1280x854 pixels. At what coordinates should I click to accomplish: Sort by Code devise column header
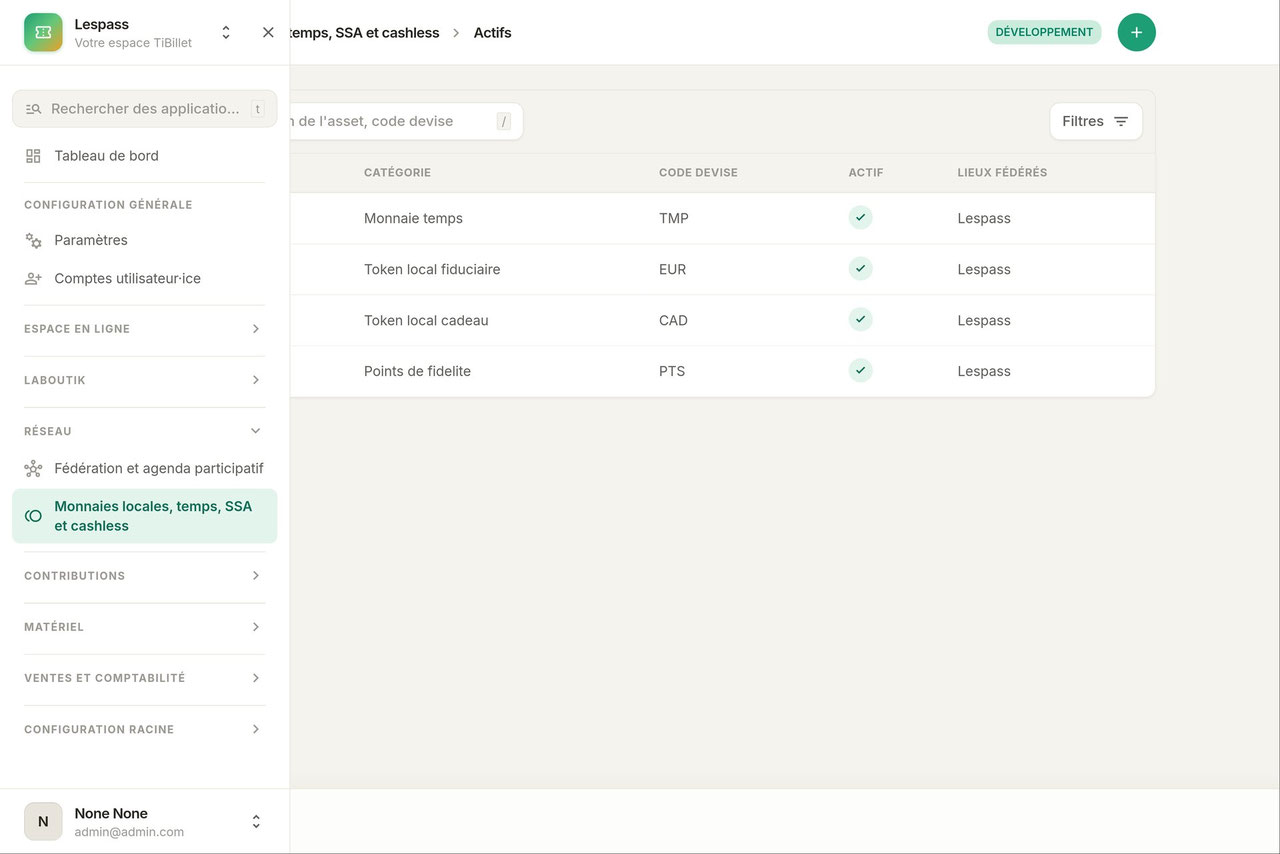coord(698,173)
